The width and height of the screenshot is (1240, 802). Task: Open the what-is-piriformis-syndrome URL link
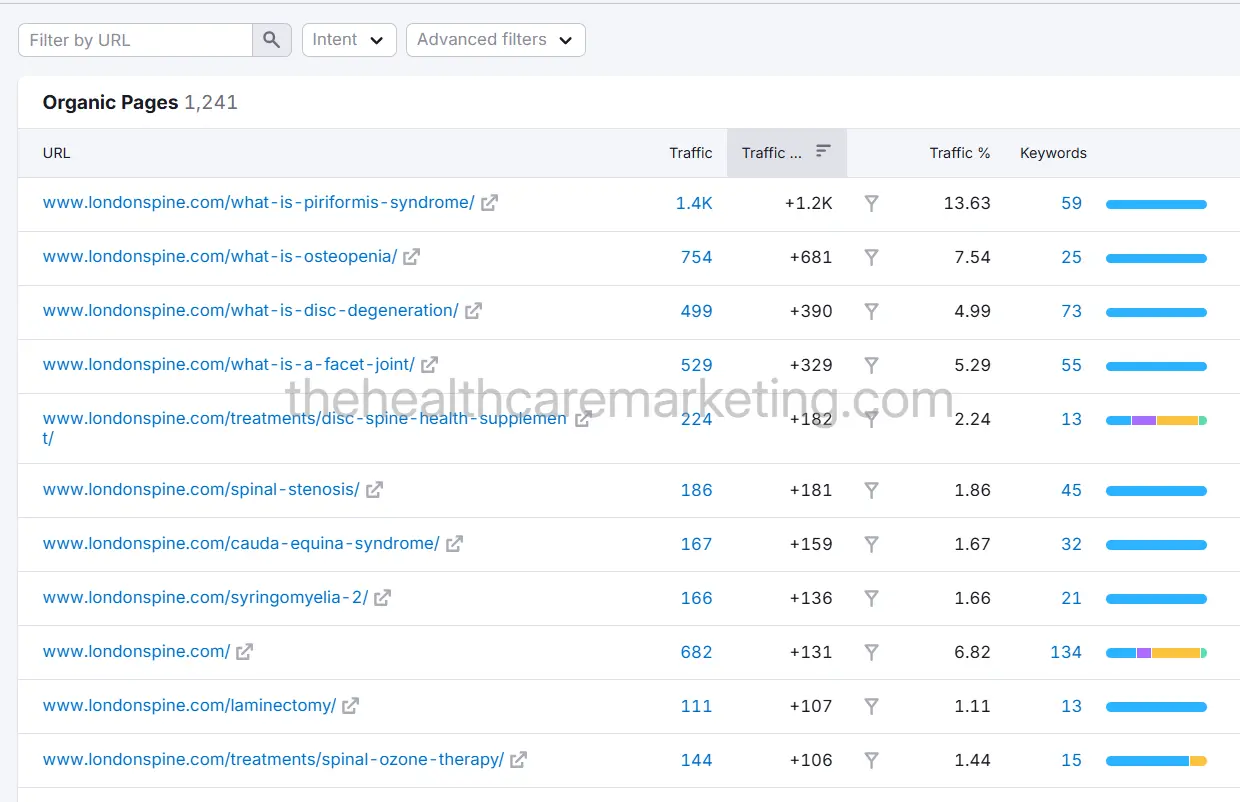(258, 203)
